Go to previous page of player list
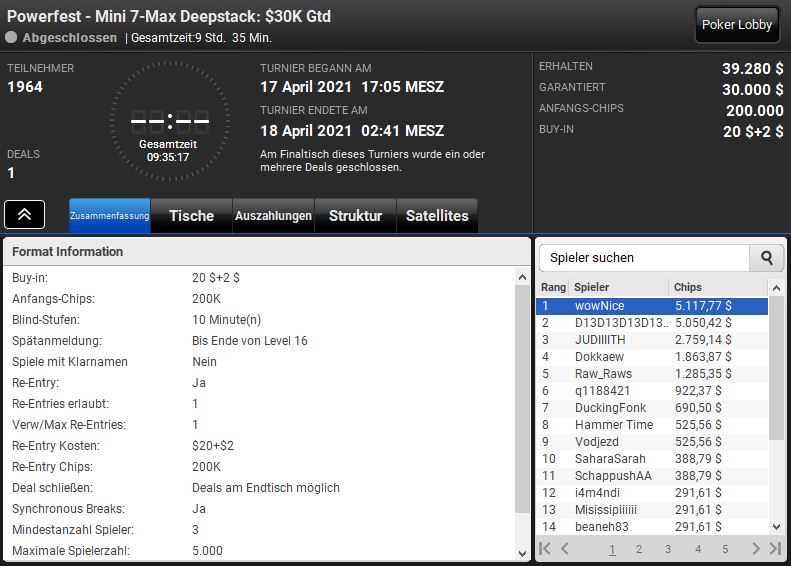Viewport: 791px width, 566px height. point(565,548)
